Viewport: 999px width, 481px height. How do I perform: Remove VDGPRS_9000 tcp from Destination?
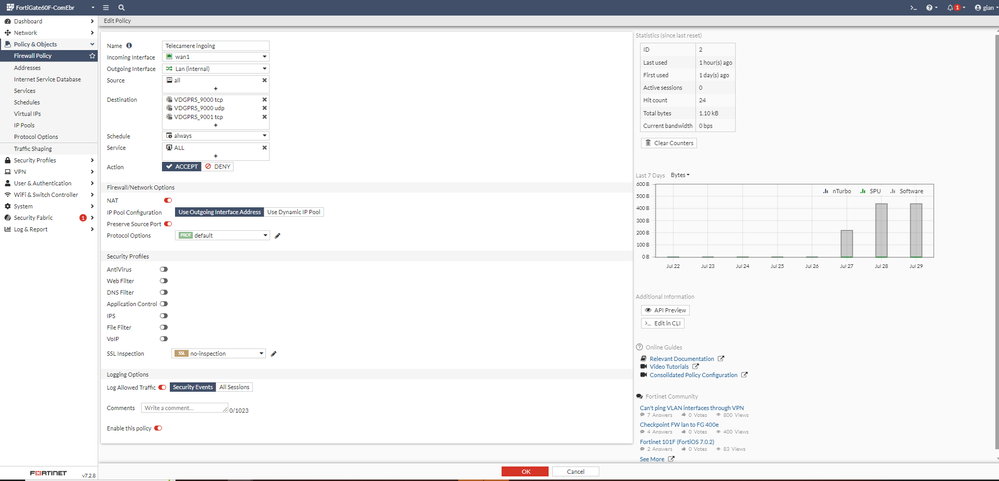[x=264, y=99]
